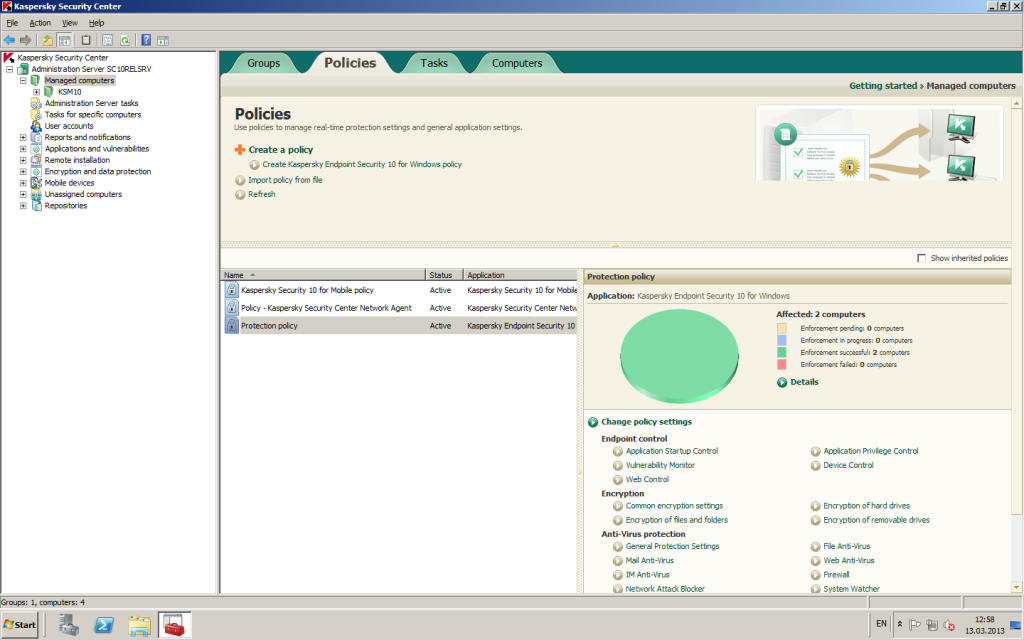Open the Application Startup Control settings link
Screen dimensions: 1024x640
click(x=672, y=451)
